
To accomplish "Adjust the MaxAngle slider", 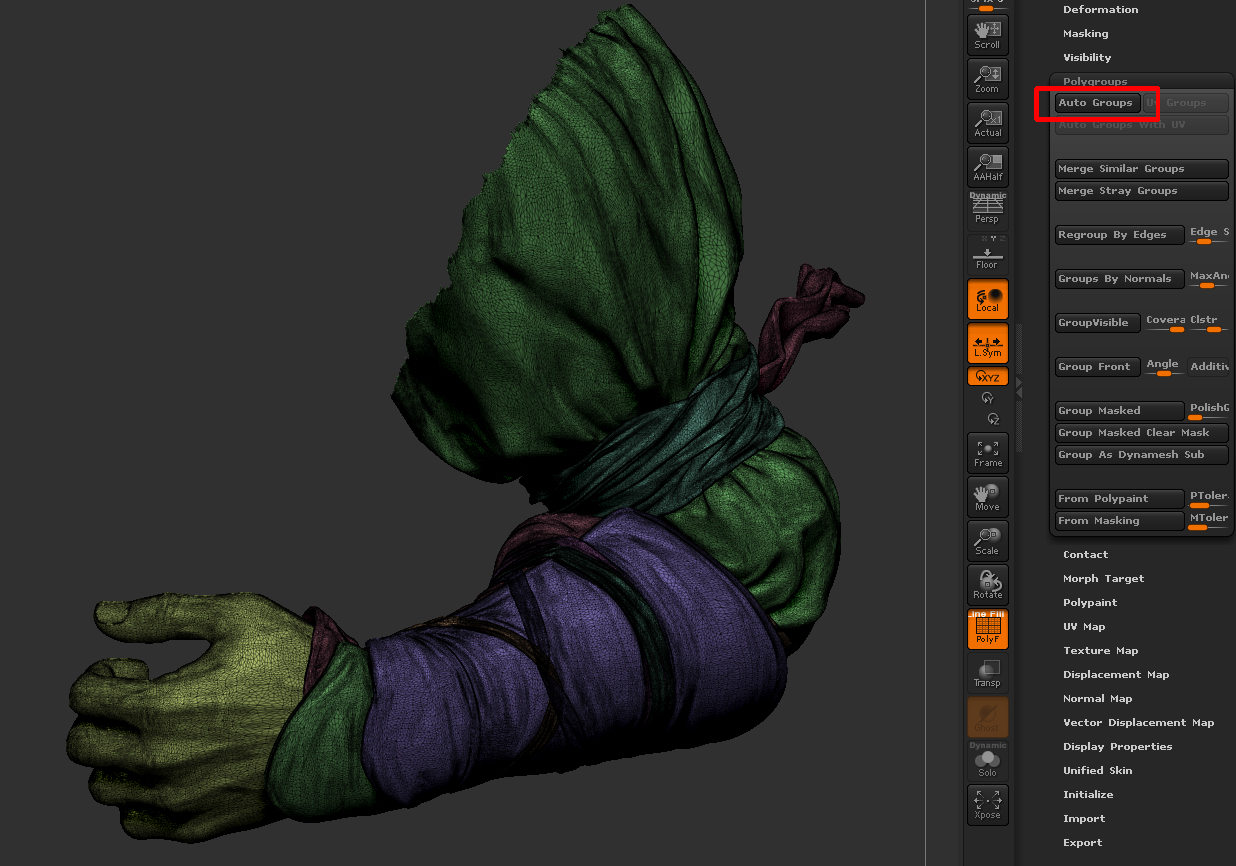I will [1209, 279].
